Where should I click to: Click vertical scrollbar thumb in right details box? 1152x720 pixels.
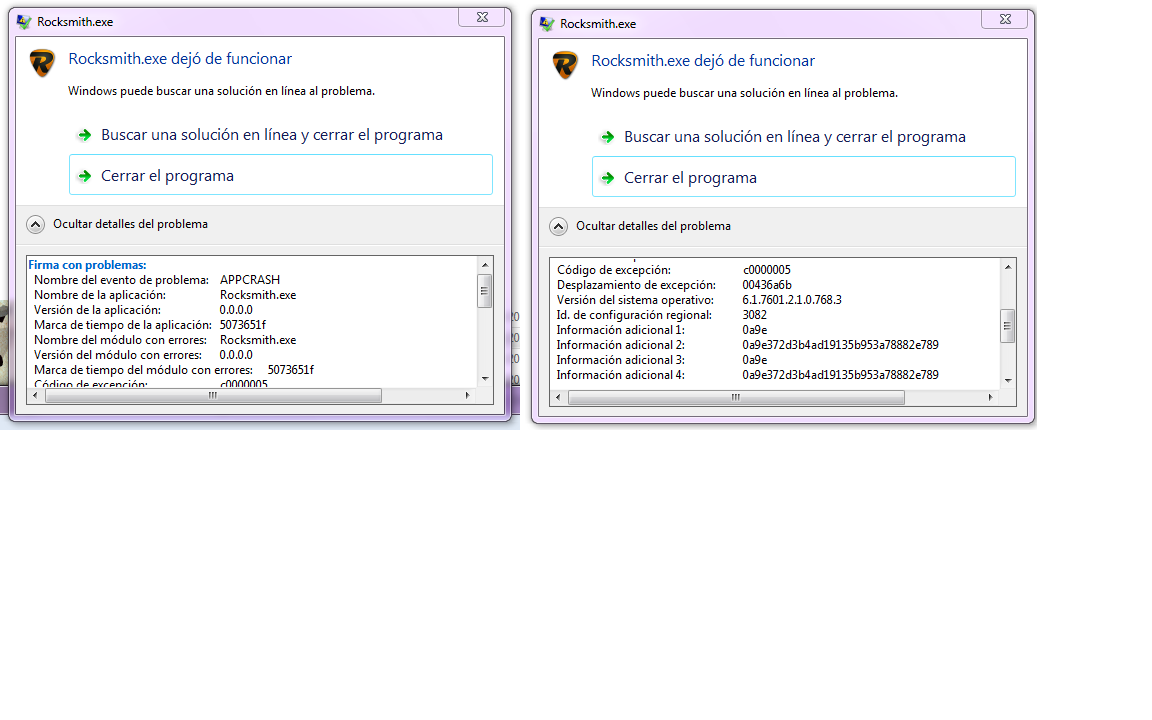(1008, 326)
